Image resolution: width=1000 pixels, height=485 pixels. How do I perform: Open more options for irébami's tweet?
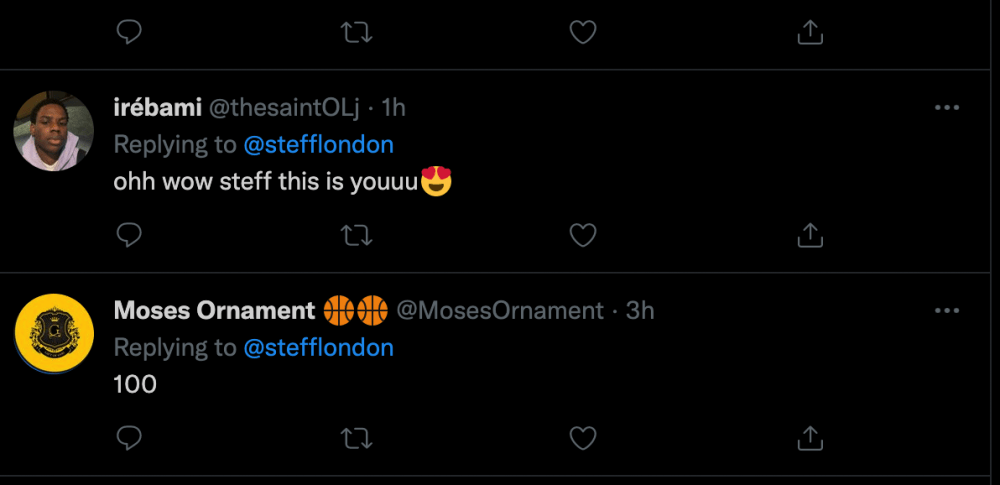point(946,108)
